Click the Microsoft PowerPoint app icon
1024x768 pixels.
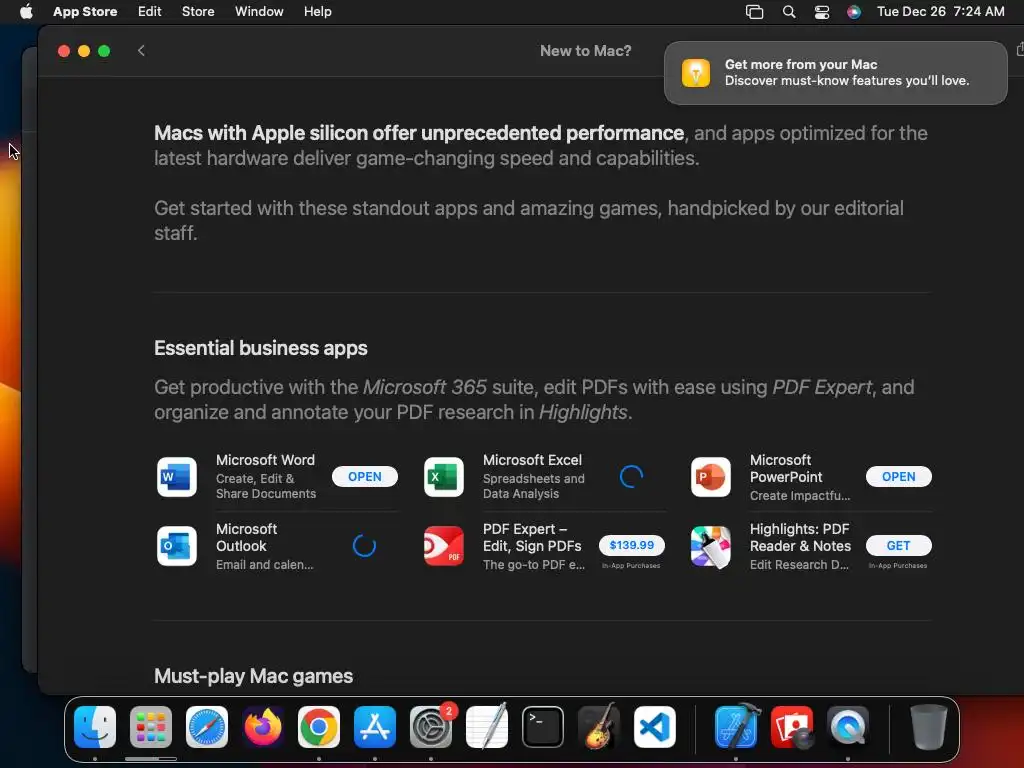(711, 477)
